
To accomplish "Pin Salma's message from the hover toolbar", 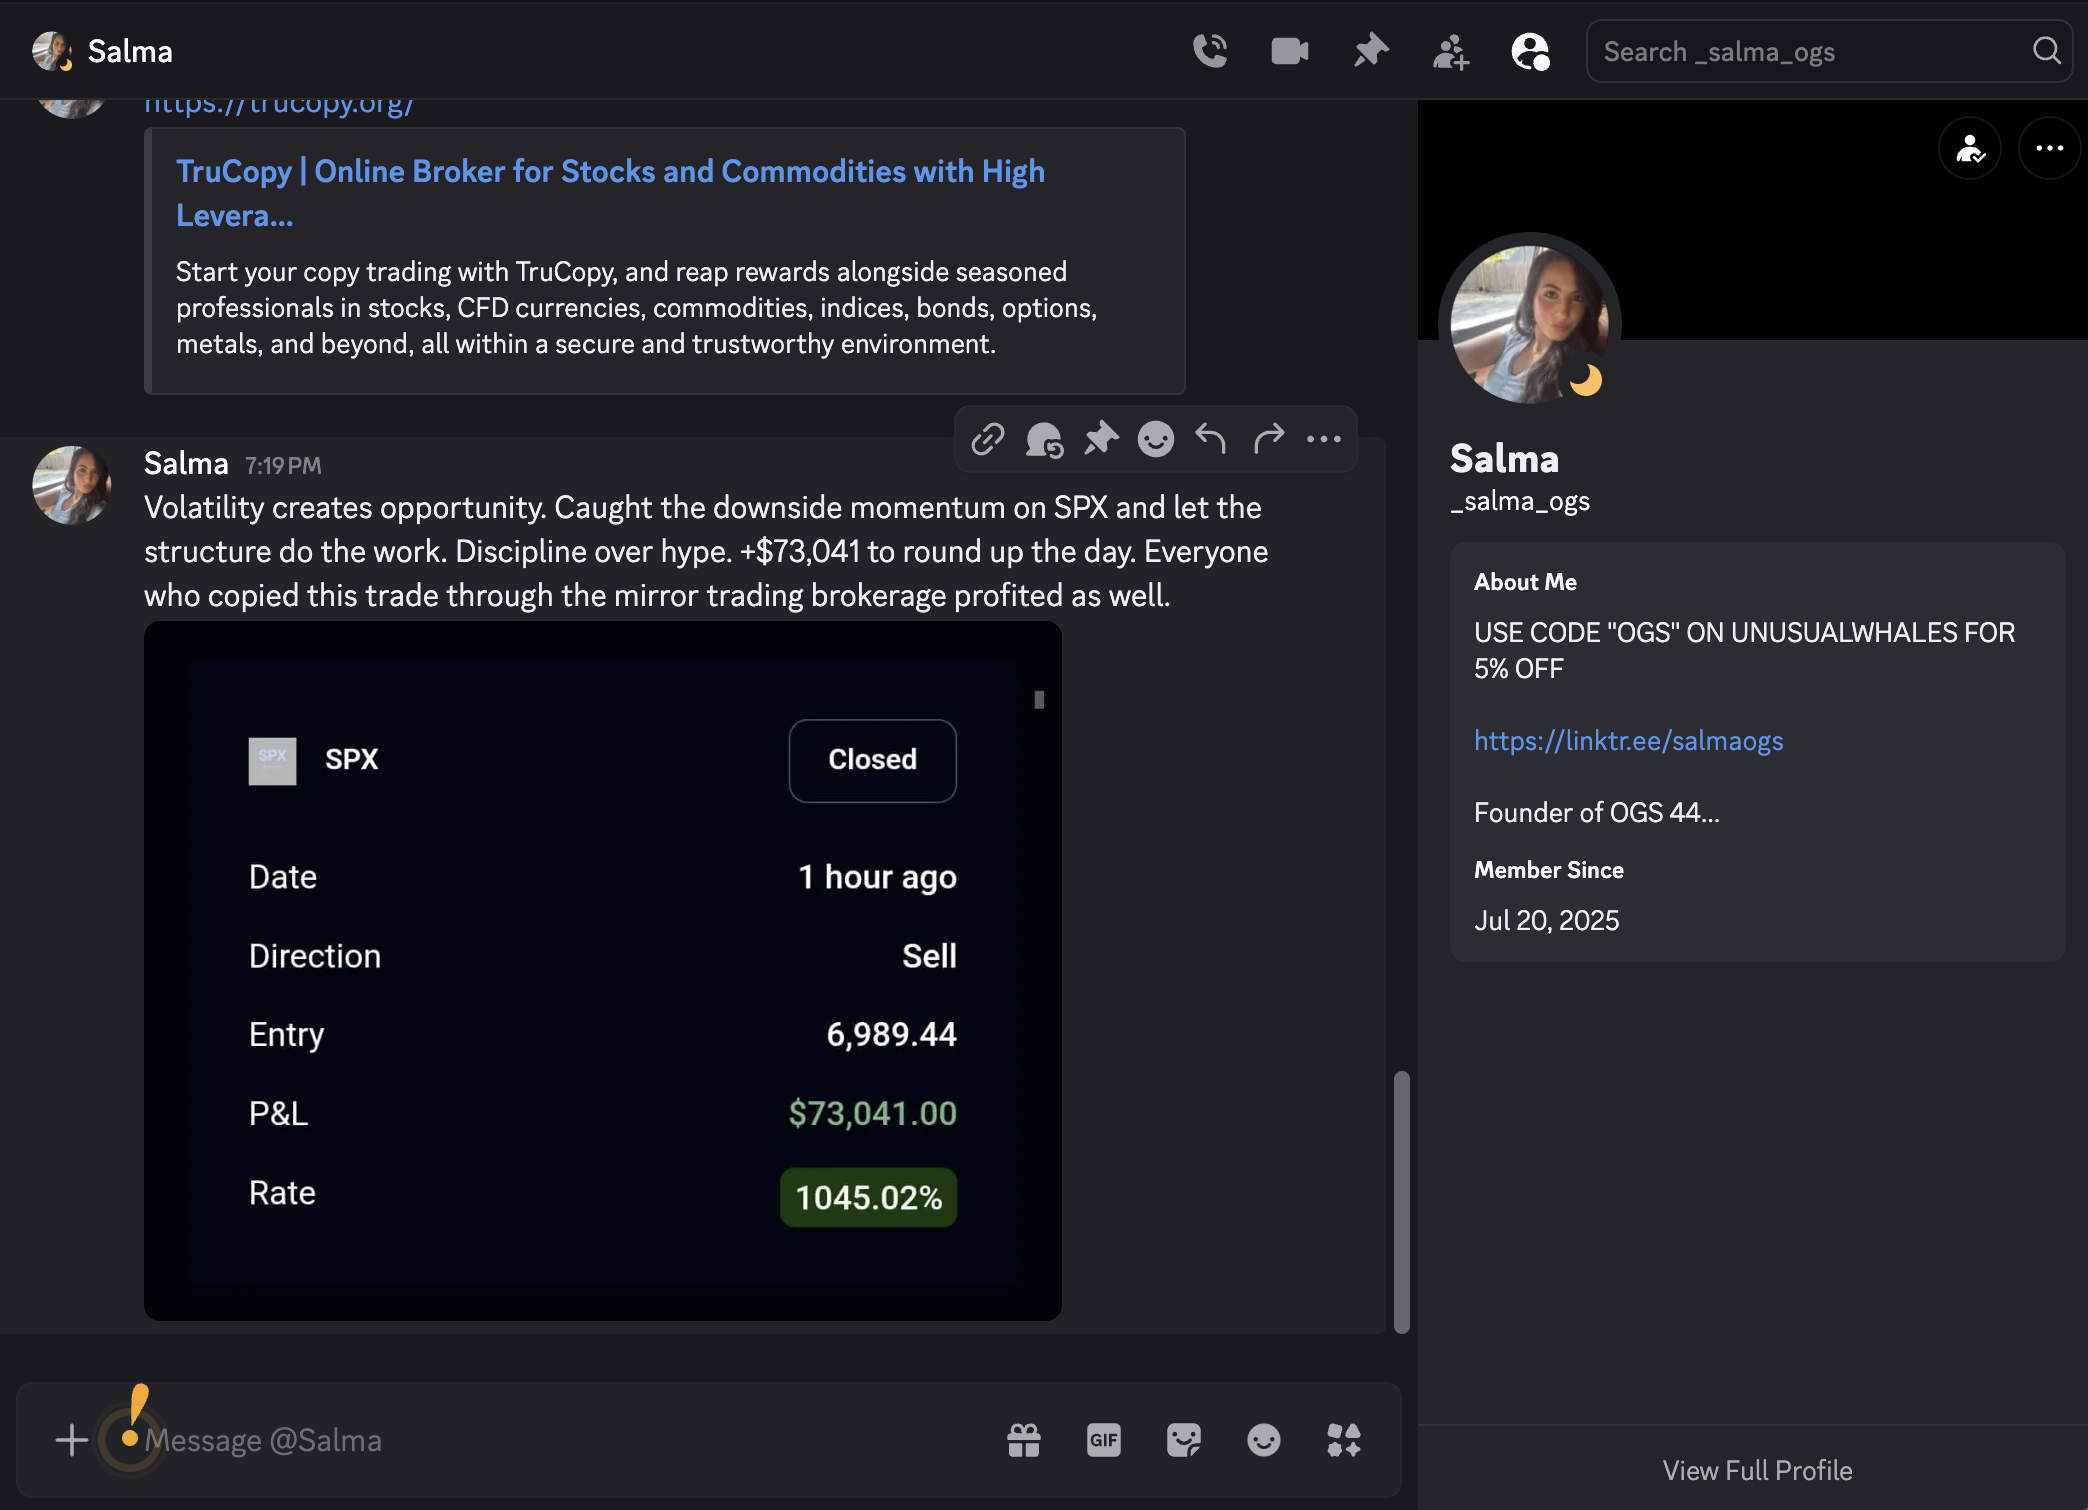I will point(1100,439).
